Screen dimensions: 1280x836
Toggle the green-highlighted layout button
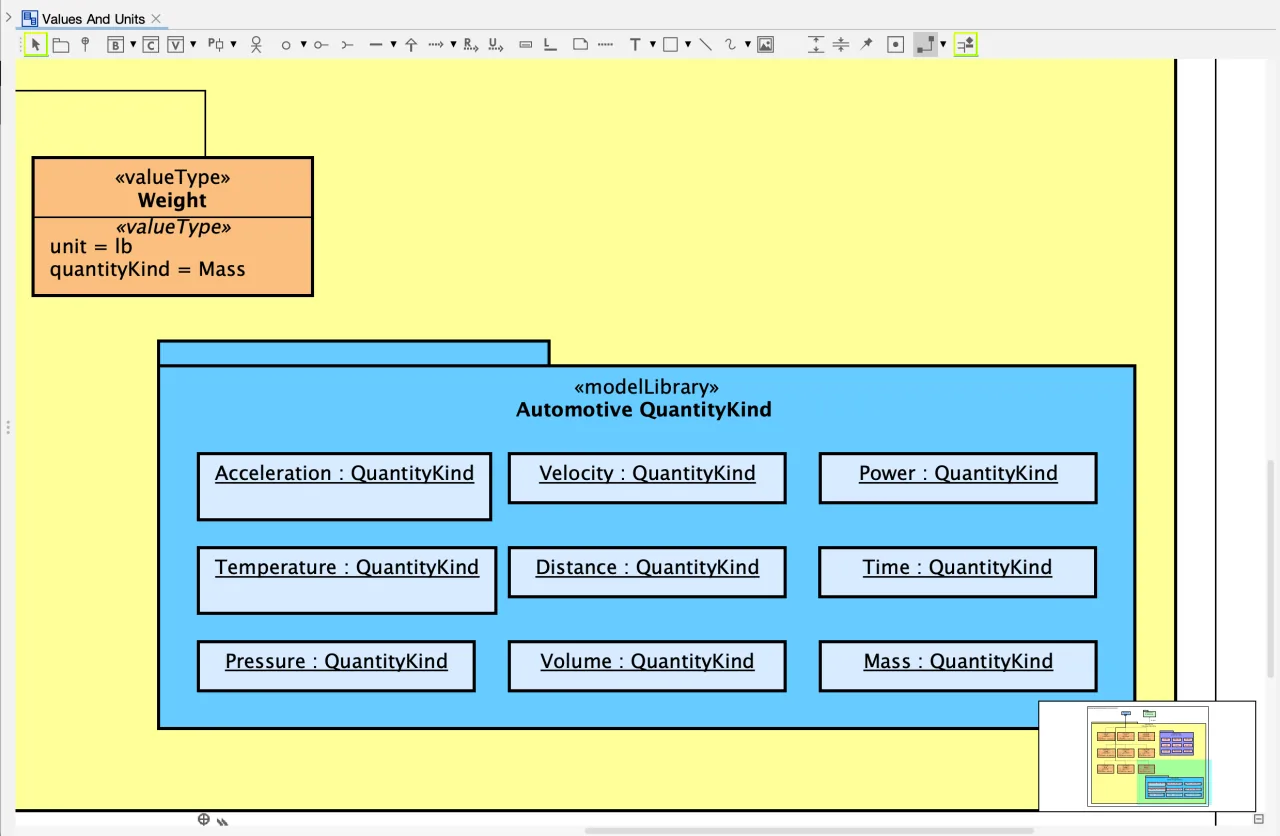pos(965,45)
